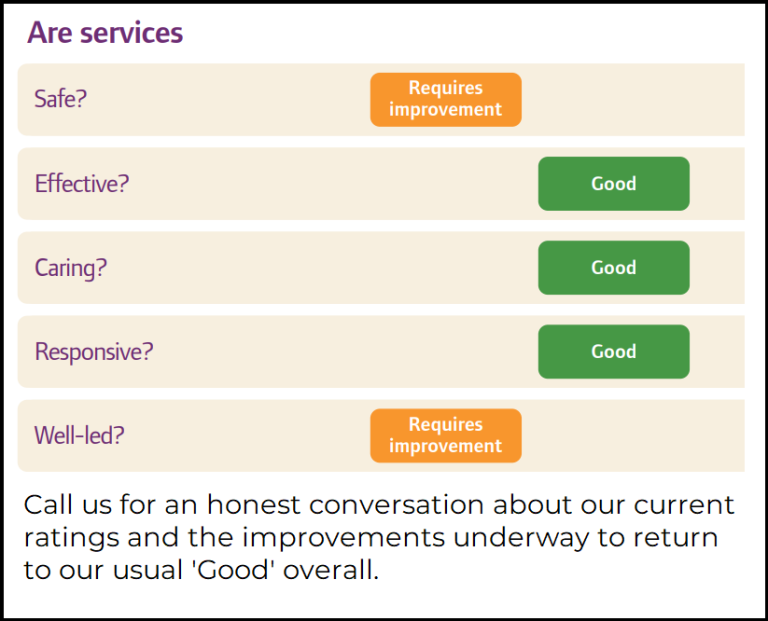768x621 pixels.
Task: Open the 'Effective?' category label
Action: coord(82,183)
